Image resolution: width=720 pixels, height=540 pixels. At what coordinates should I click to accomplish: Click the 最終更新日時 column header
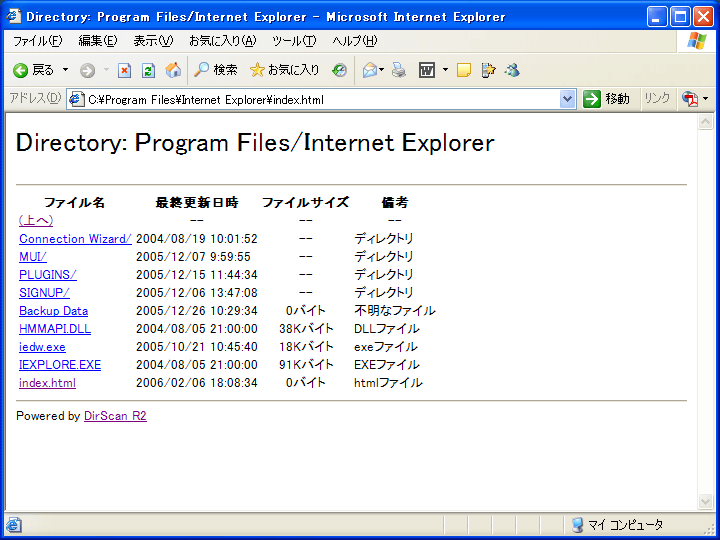(x=197, y=202)
